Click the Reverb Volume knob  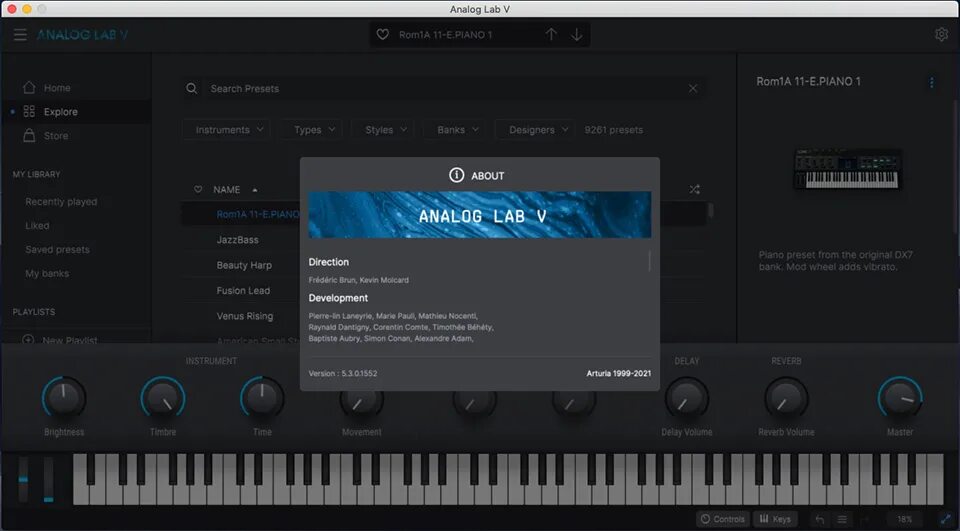pyautogui.click(x=786, y=397)
